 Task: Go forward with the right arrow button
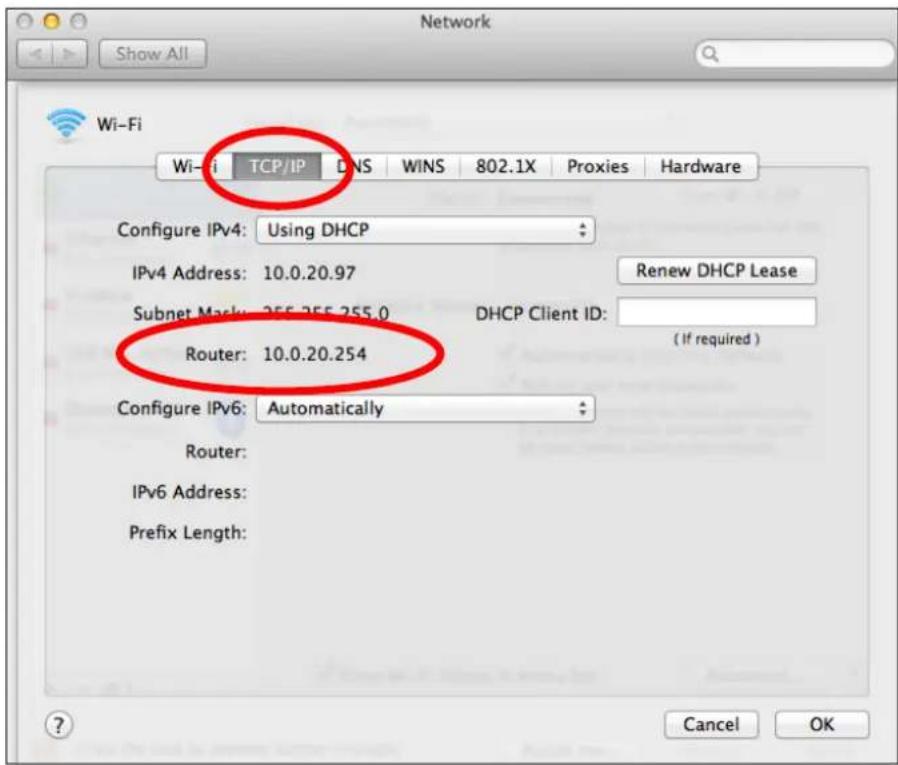click(70, 54)
